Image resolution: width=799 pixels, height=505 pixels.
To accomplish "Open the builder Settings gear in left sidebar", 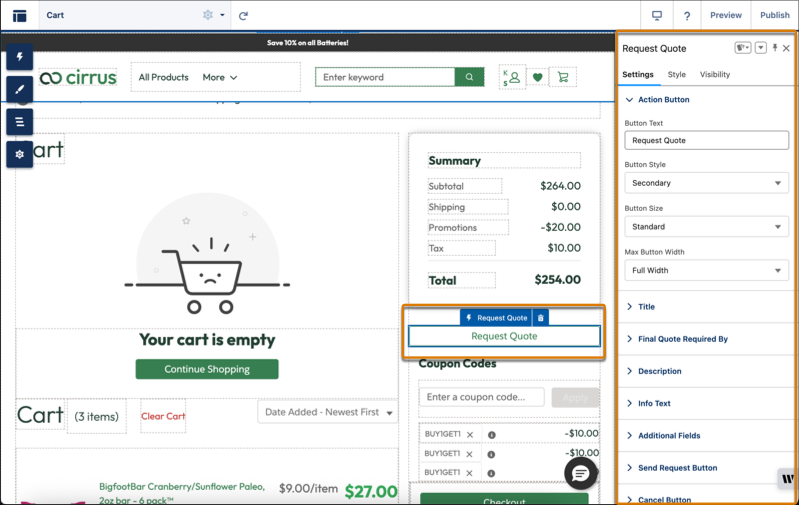I will (x=20, y=154).
